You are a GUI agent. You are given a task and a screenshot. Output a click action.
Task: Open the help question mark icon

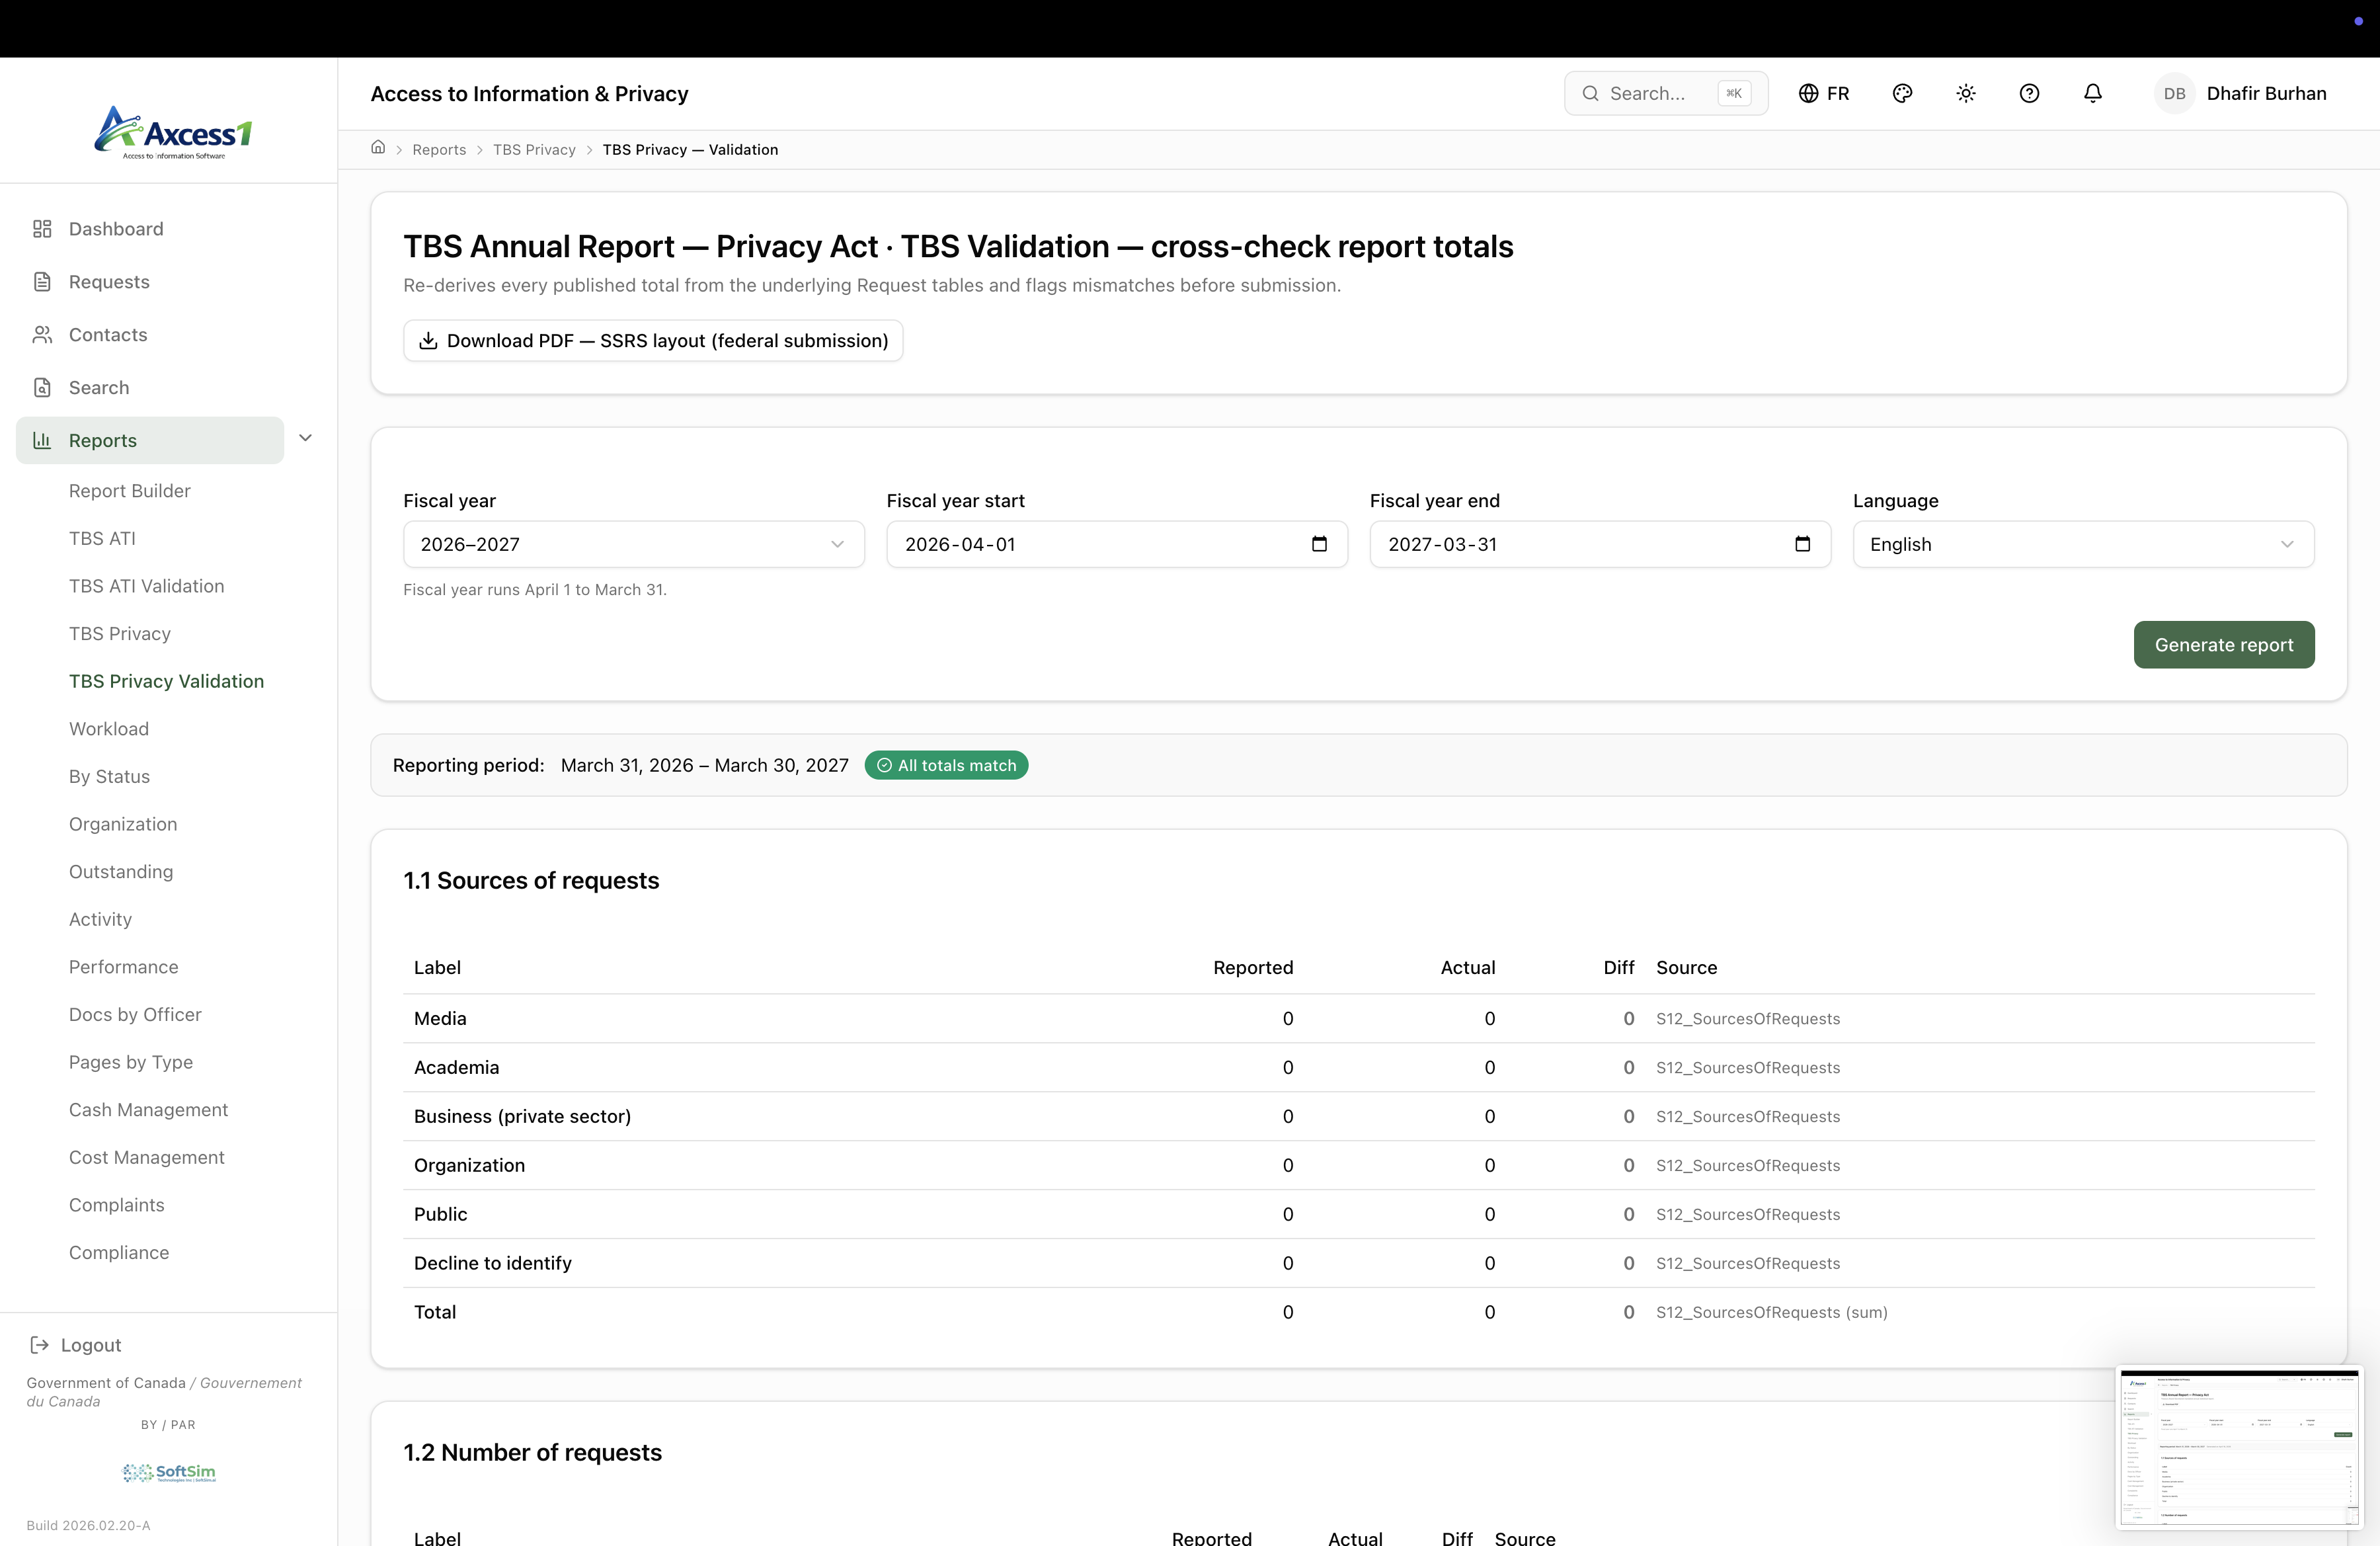(x=2029, y=93)
